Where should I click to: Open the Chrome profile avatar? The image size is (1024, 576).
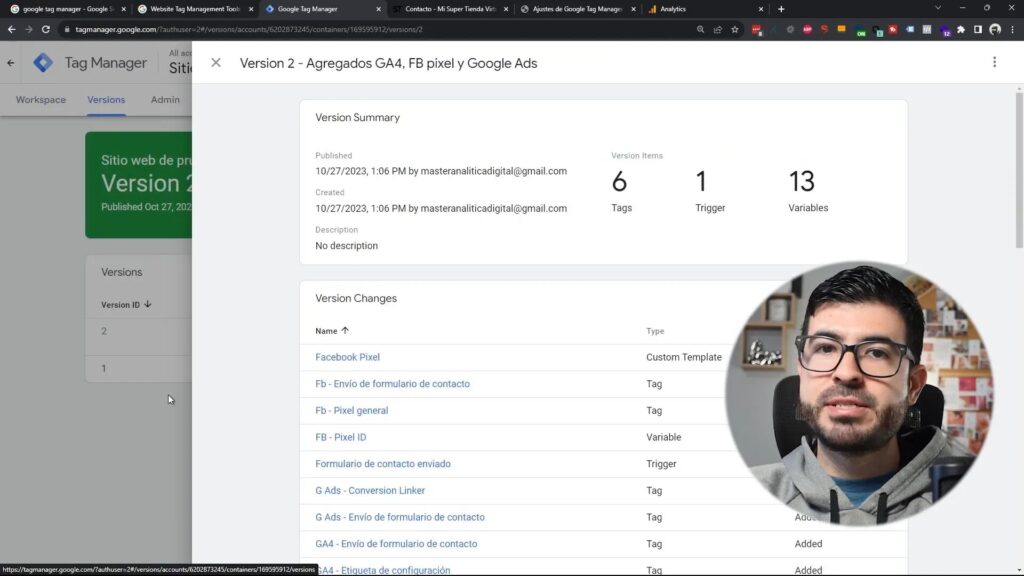[x=995, y=29]
